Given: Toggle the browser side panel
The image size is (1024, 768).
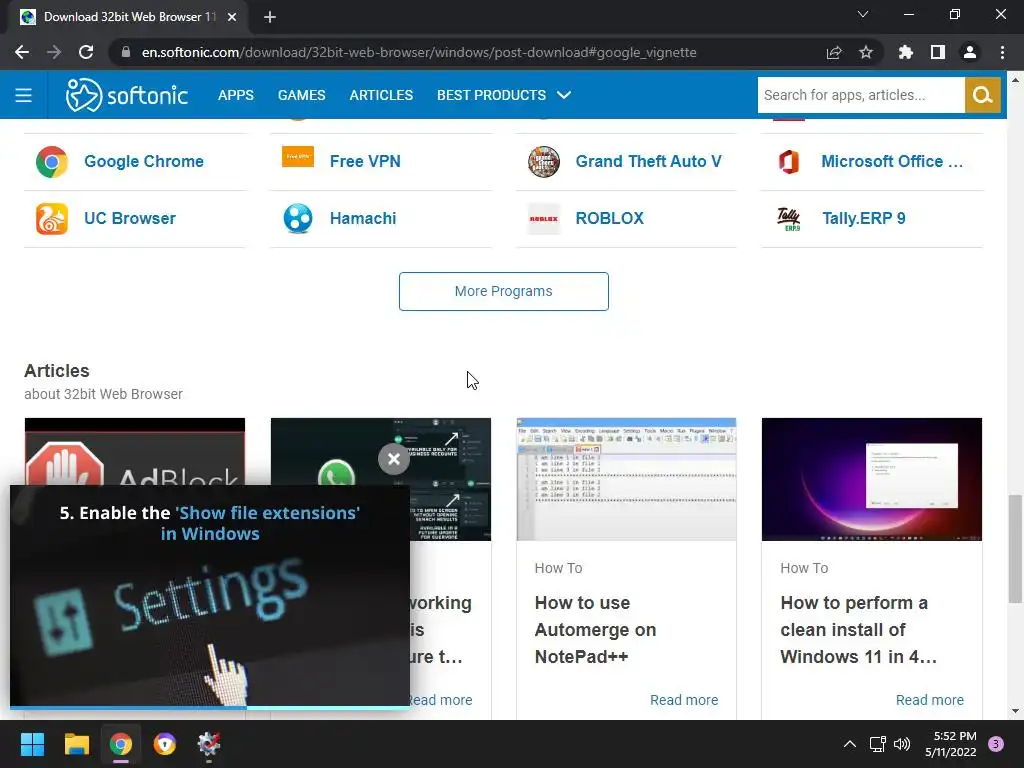Looking at the screenshot, I should pos(938,52).
